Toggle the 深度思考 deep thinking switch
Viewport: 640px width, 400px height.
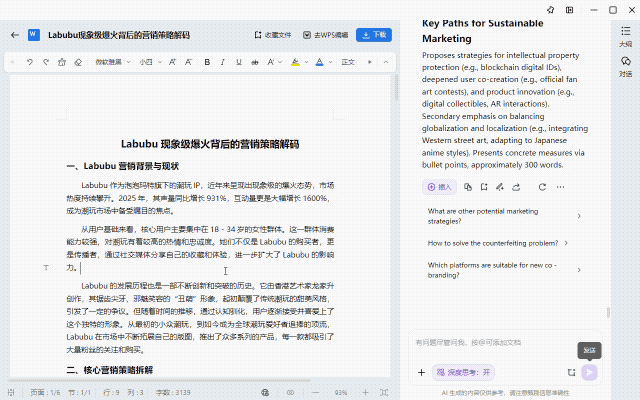(x=463, y=372)
